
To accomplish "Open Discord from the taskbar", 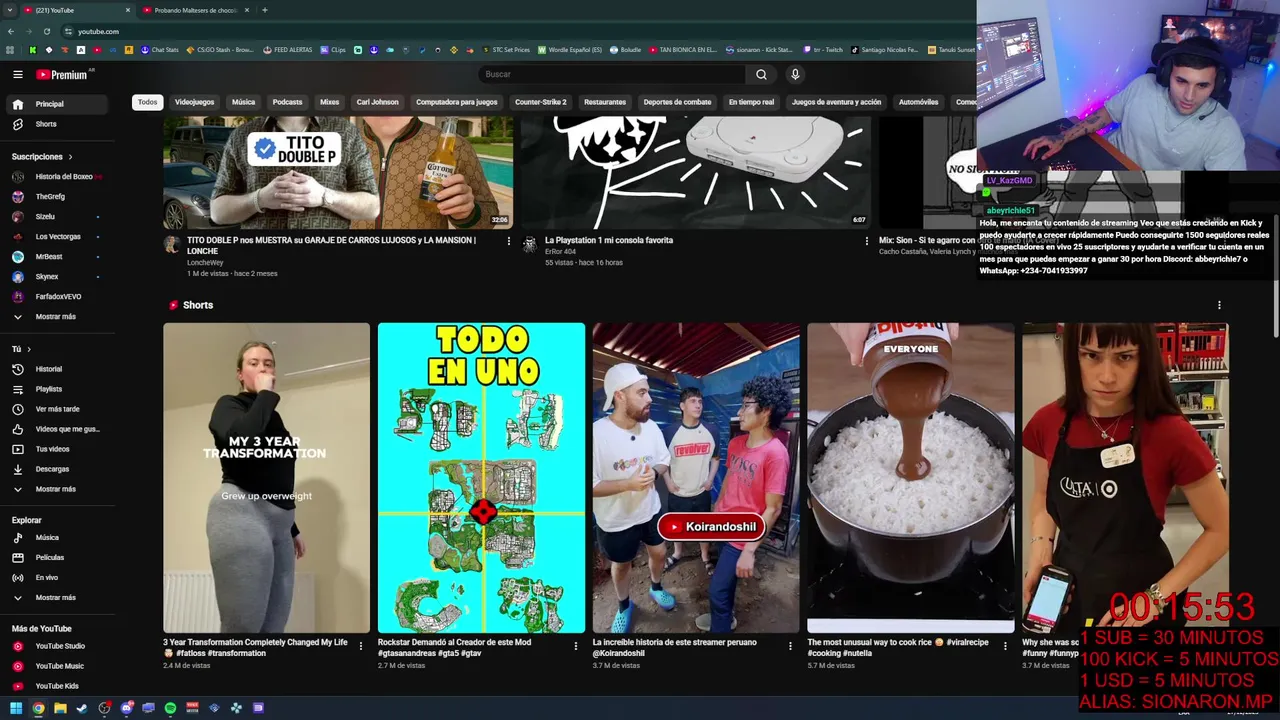I will coord(126,708).
